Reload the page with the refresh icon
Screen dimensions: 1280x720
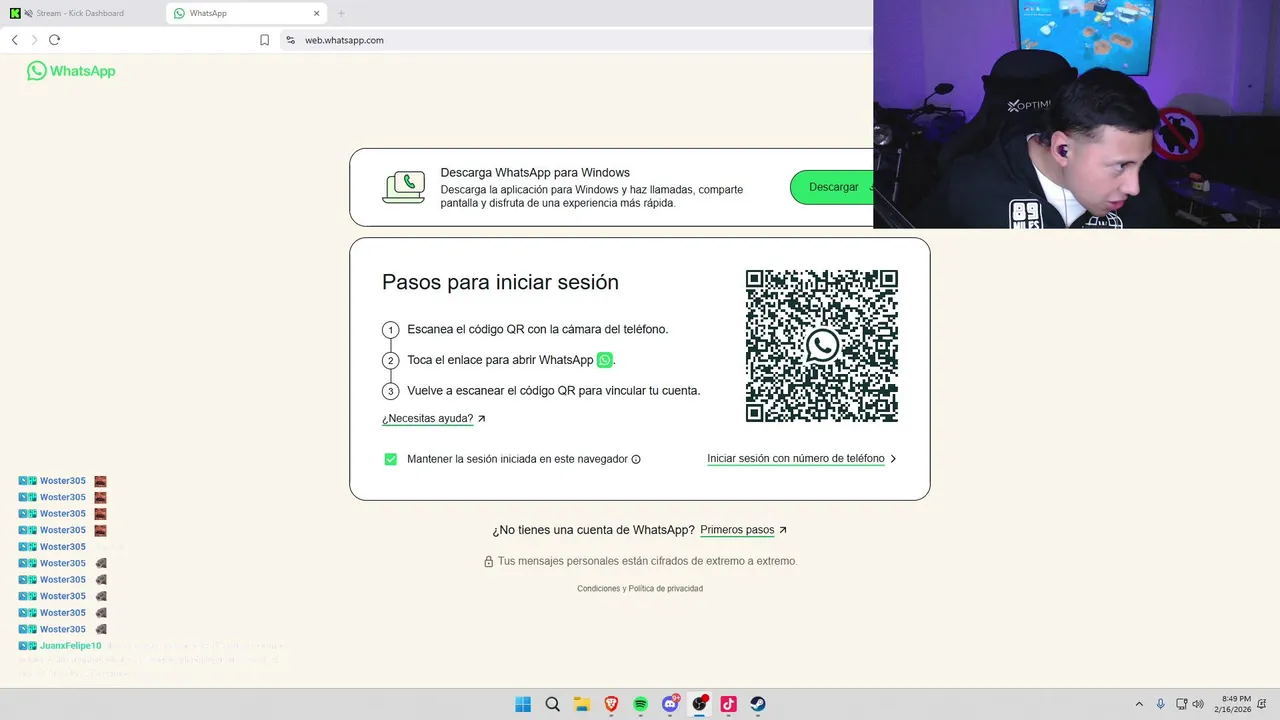point(54,40)
